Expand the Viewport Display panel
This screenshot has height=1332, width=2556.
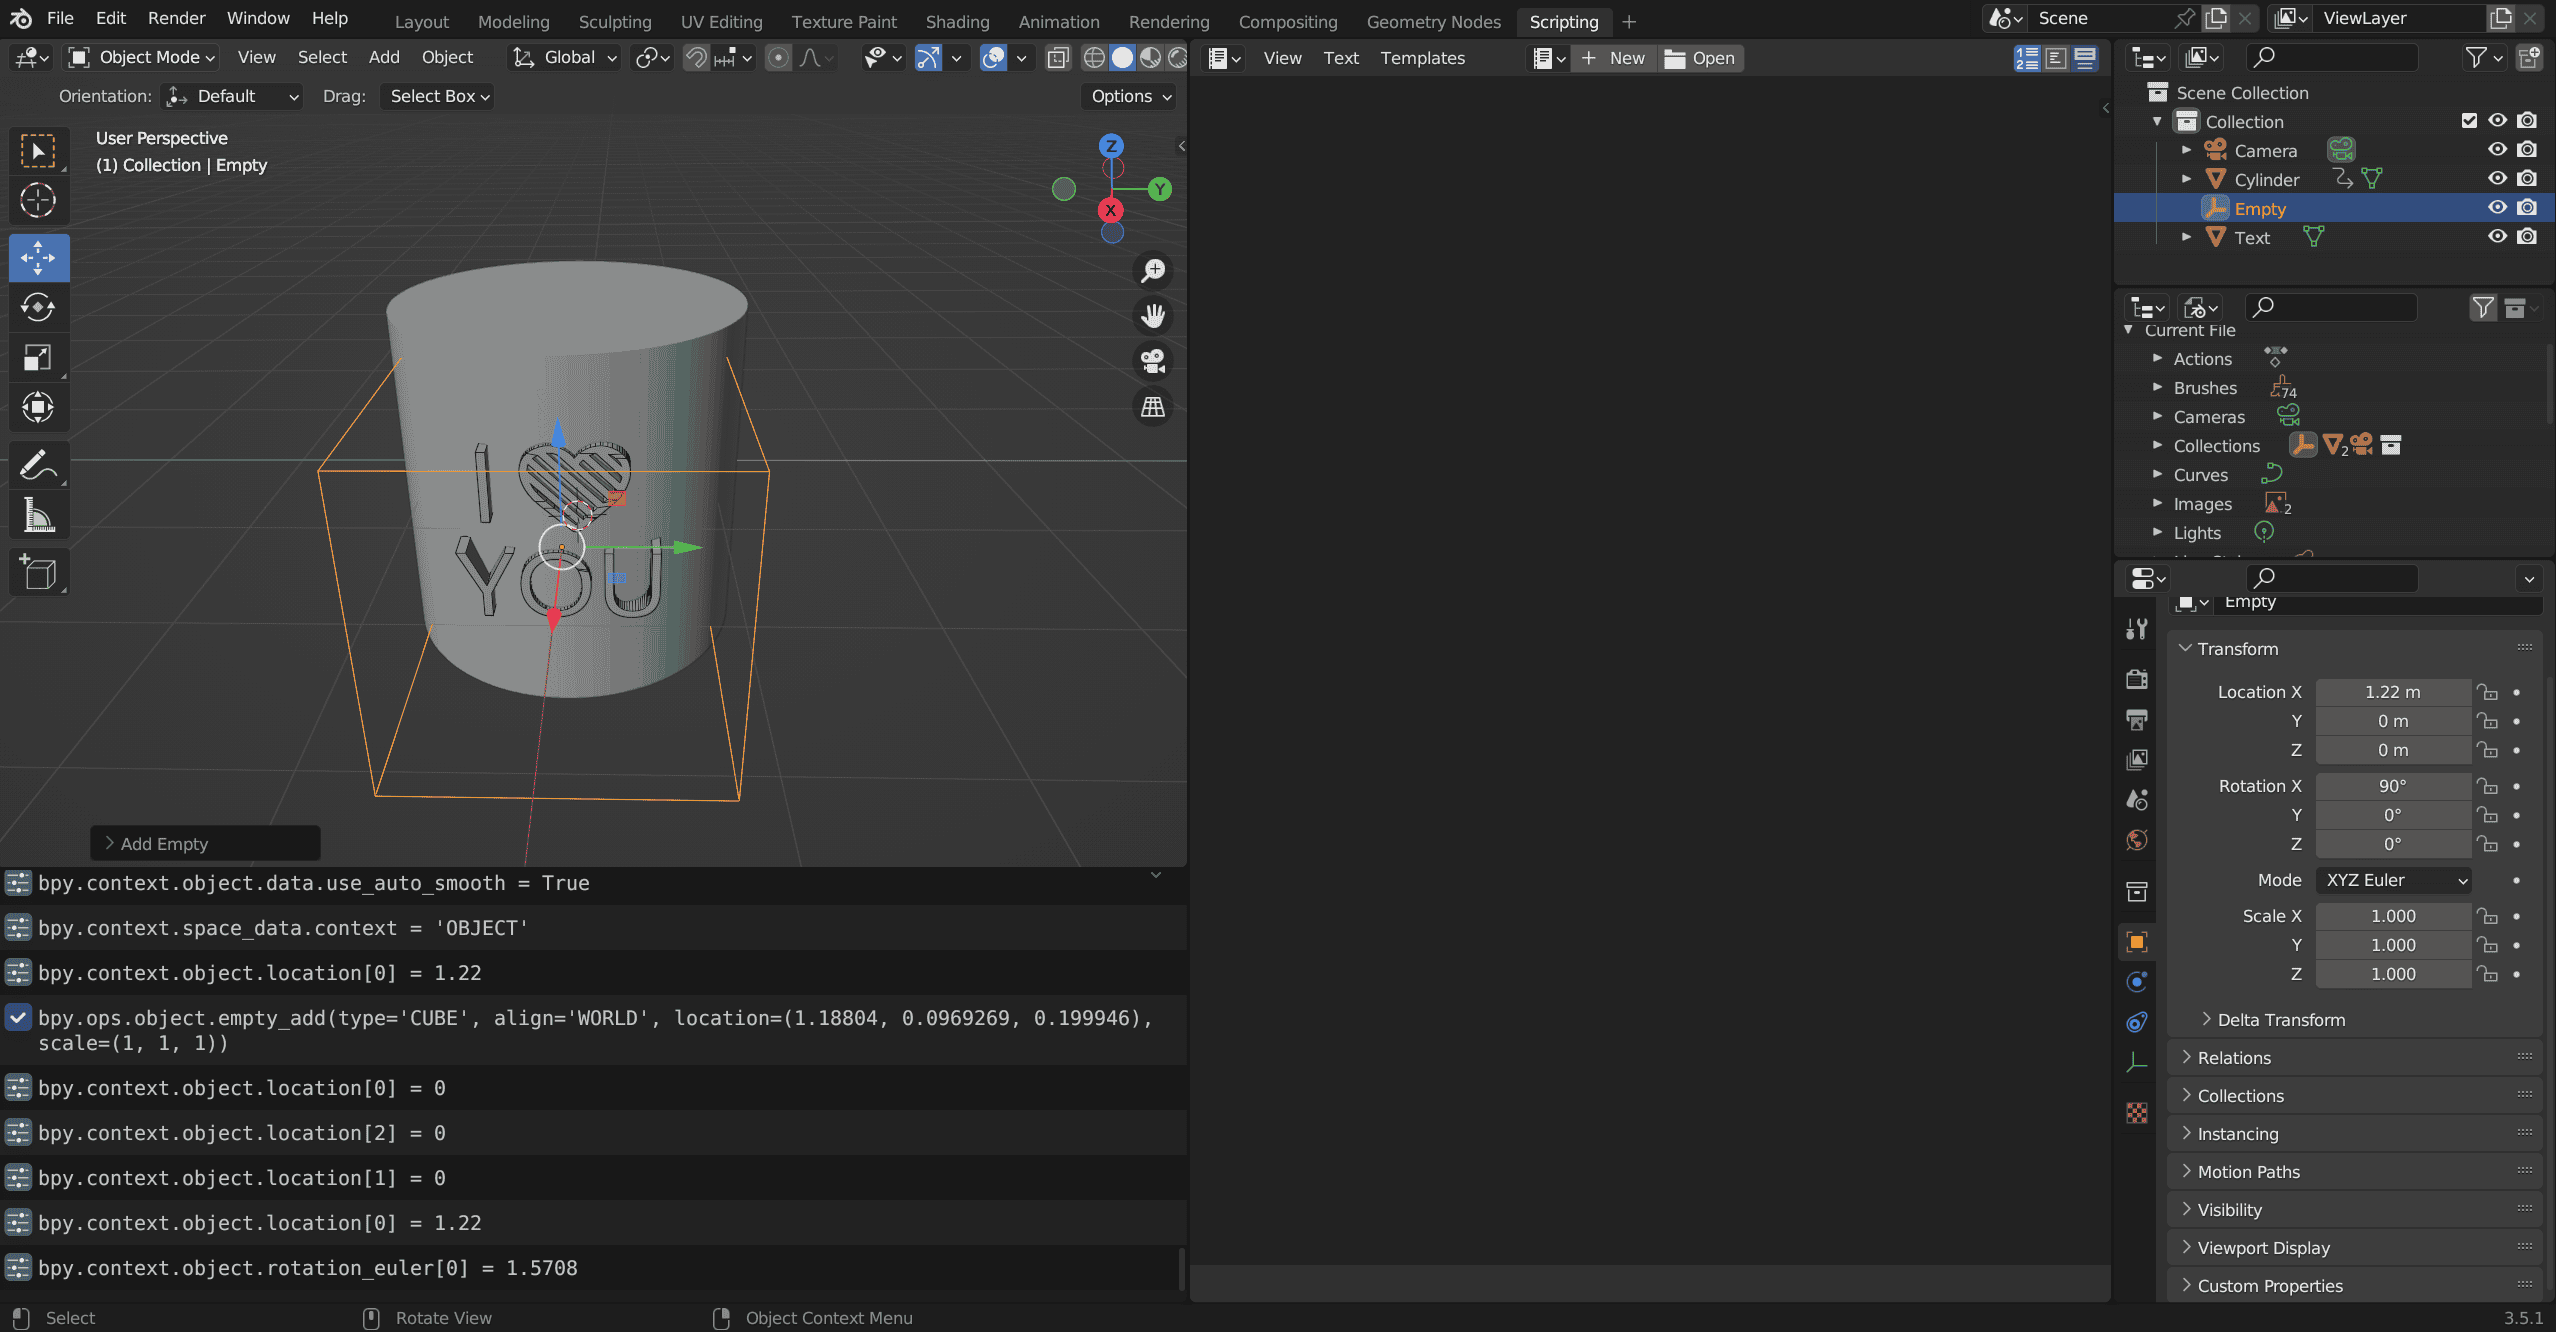2262,1248
